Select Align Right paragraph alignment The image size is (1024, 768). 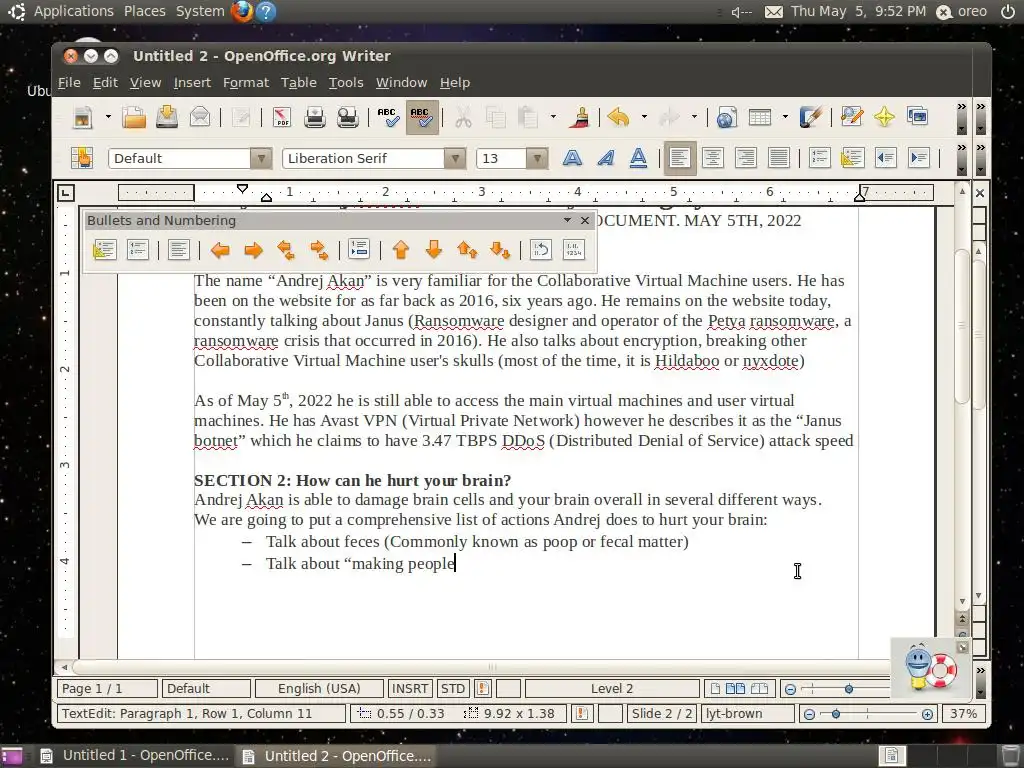745,158
